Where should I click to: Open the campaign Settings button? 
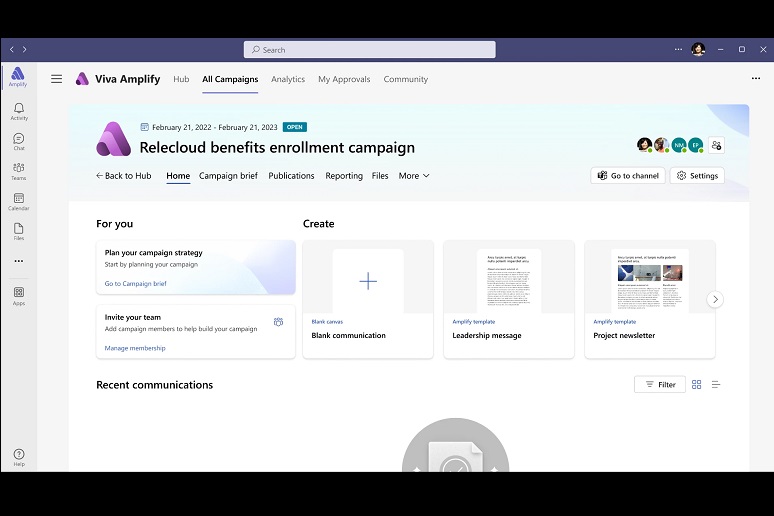(x=697, y=176)
